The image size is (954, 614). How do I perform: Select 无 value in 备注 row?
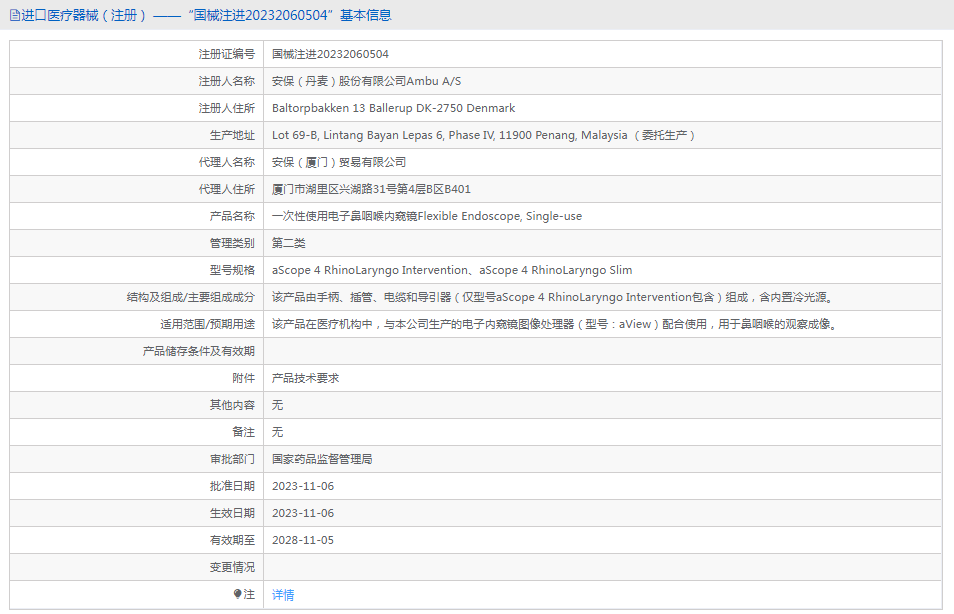point(277,432)
